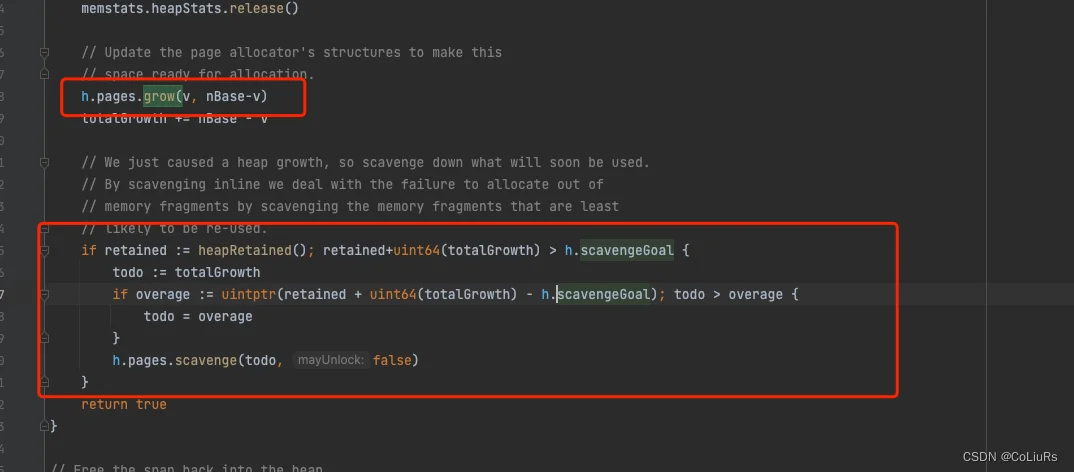The image size is (1074, 472).
Task: Place the cursor on "heapRetained()" call
Action: click(x=252, y=251)
